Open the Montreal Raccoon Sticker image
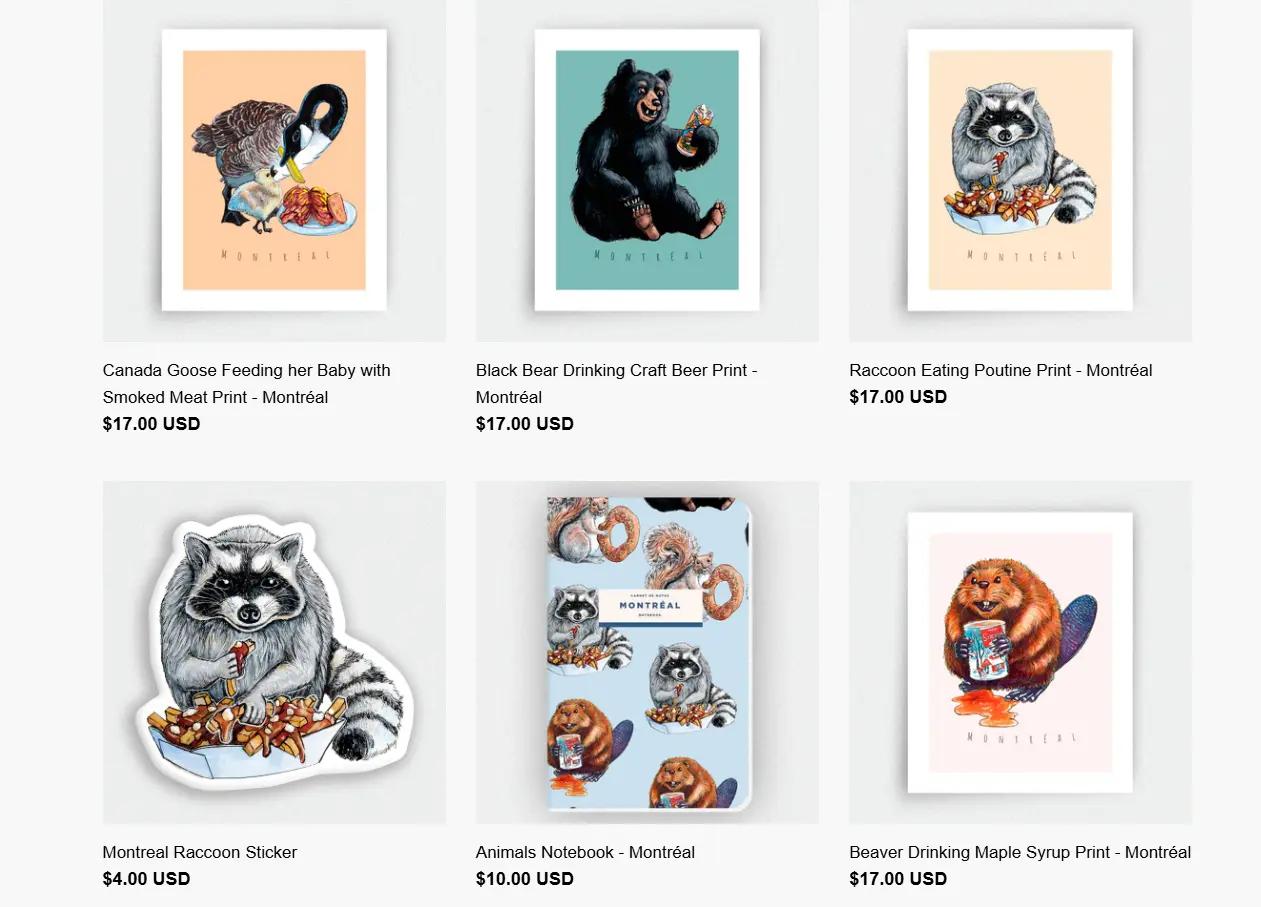 [x=274, y=652]
